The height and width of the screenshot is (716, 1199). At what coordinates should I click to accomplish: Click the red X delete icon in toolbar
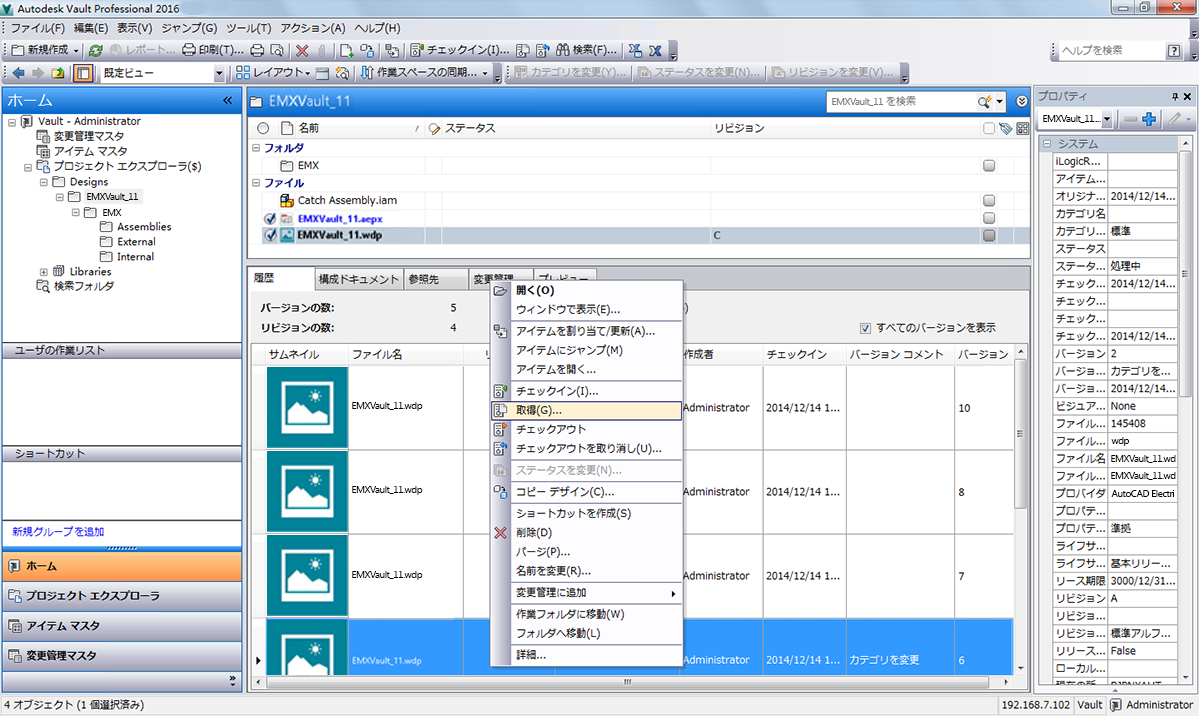click(x=302, y=50)
